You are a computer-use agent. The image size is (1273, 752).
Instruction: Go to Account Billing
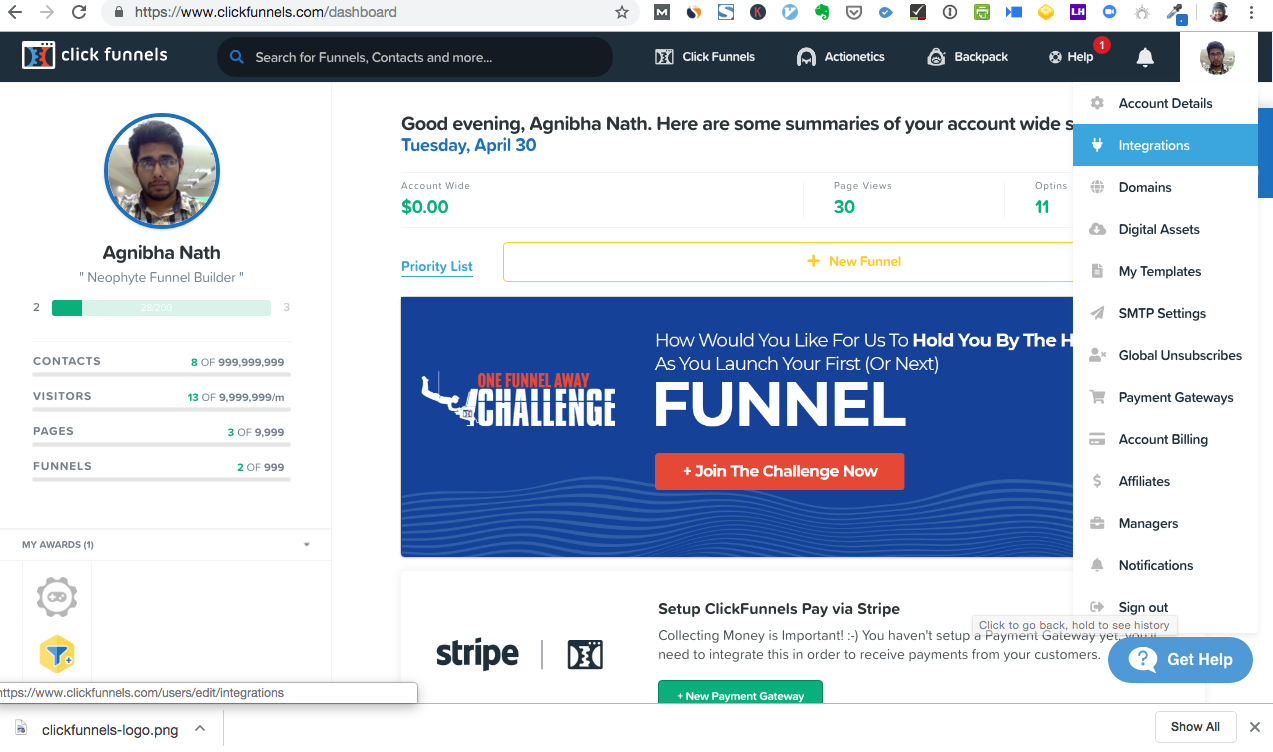tap(1165, 439)
